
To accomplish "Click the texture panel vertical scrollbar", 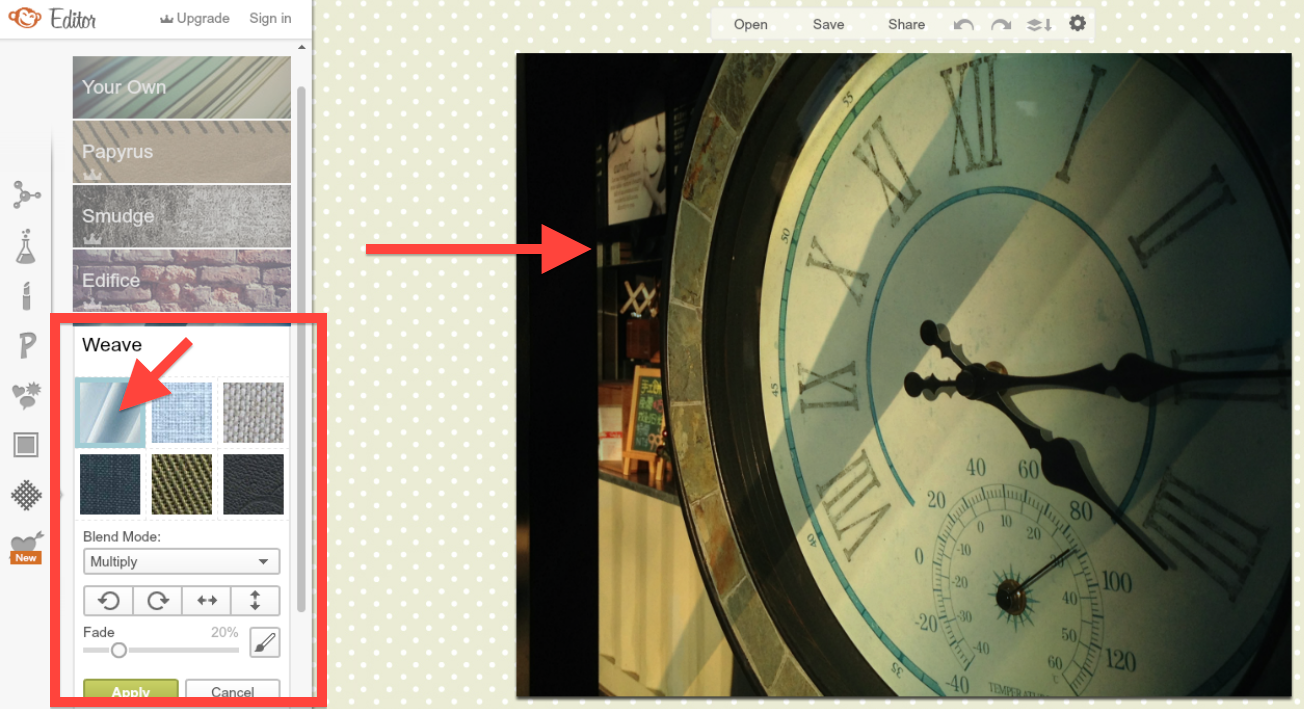I will pos(301,350).
